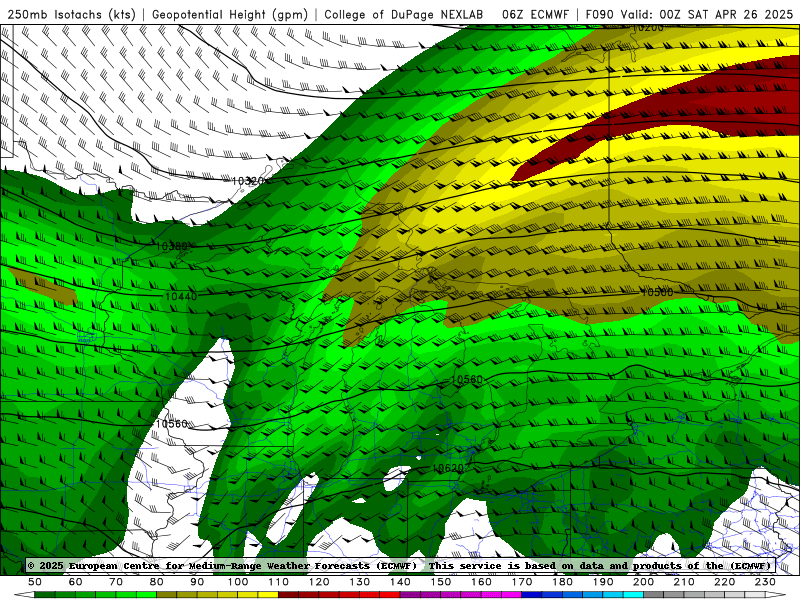Image resolution: width=800 pixels, height=600 pixels.
Task: Click the 10380 height contour label
Action: [x=171, y=246]
